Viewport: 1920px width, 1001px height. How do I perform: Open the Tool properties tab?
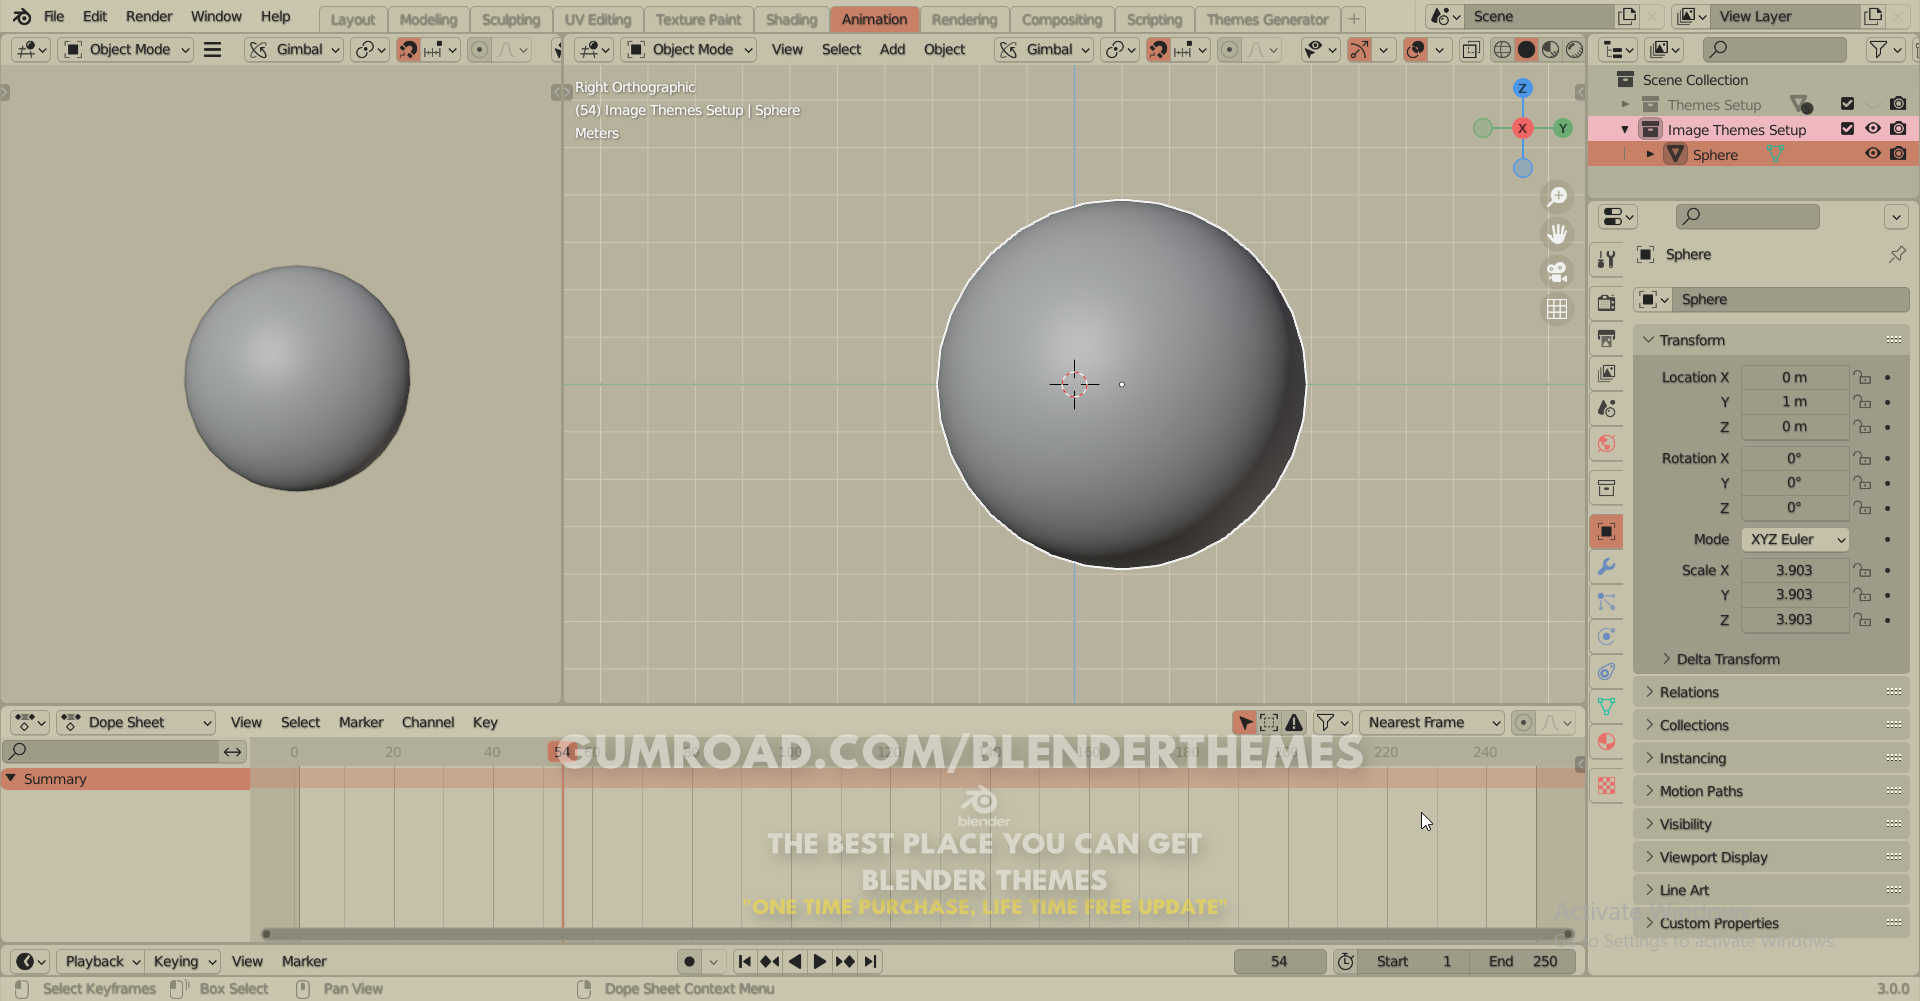point(1606,259)
